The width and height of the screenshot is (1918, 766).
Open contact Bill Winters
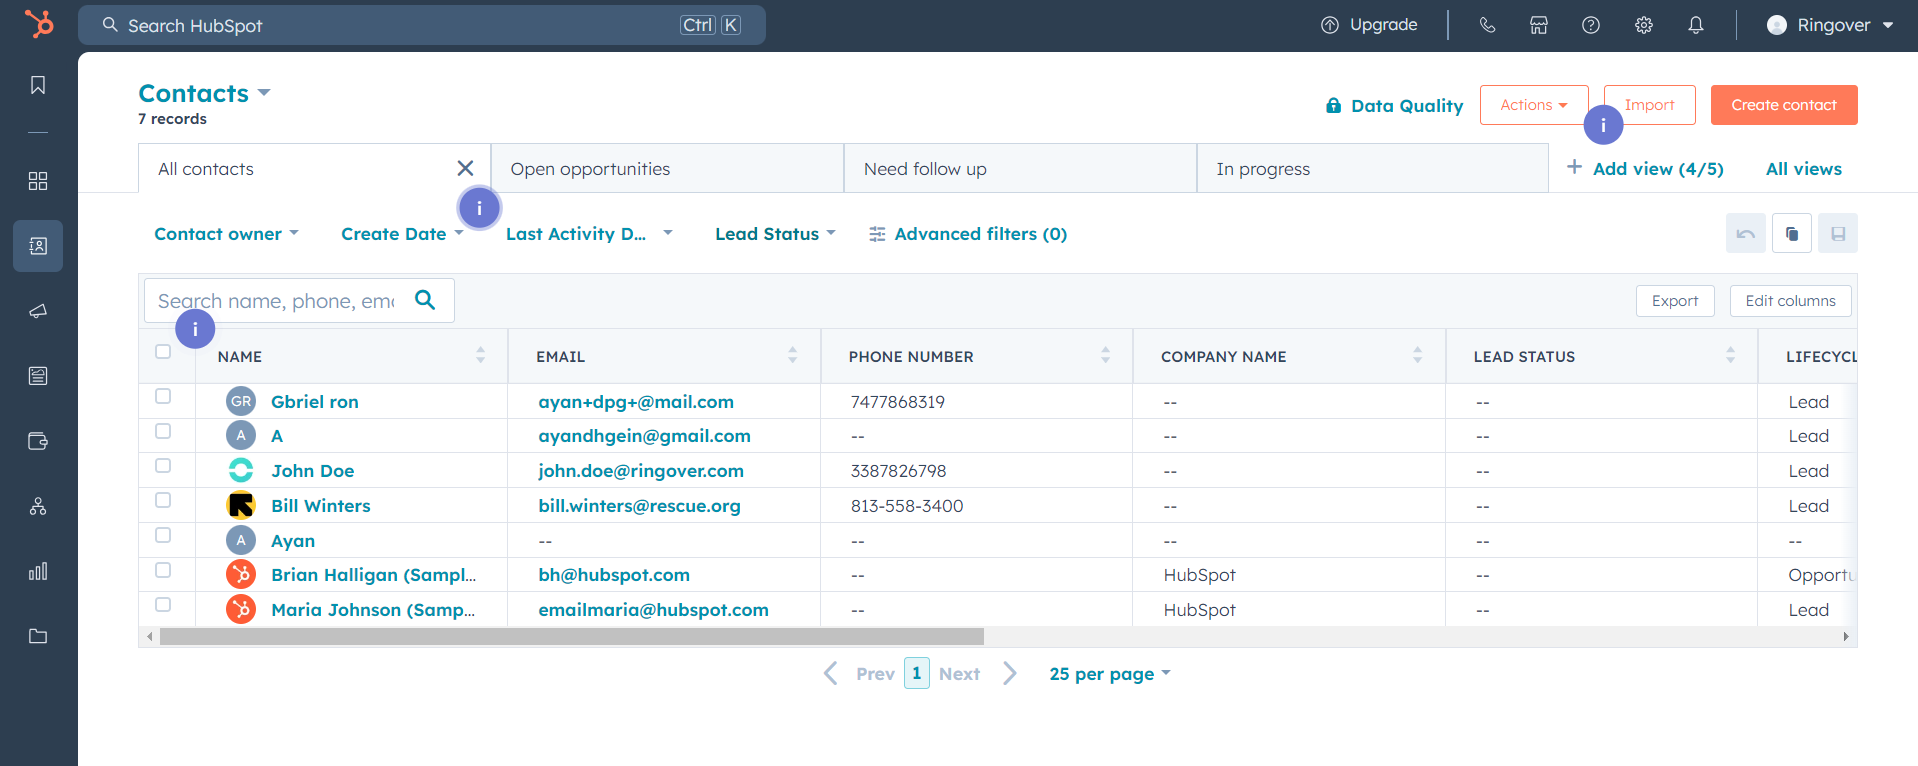(320, 505)
